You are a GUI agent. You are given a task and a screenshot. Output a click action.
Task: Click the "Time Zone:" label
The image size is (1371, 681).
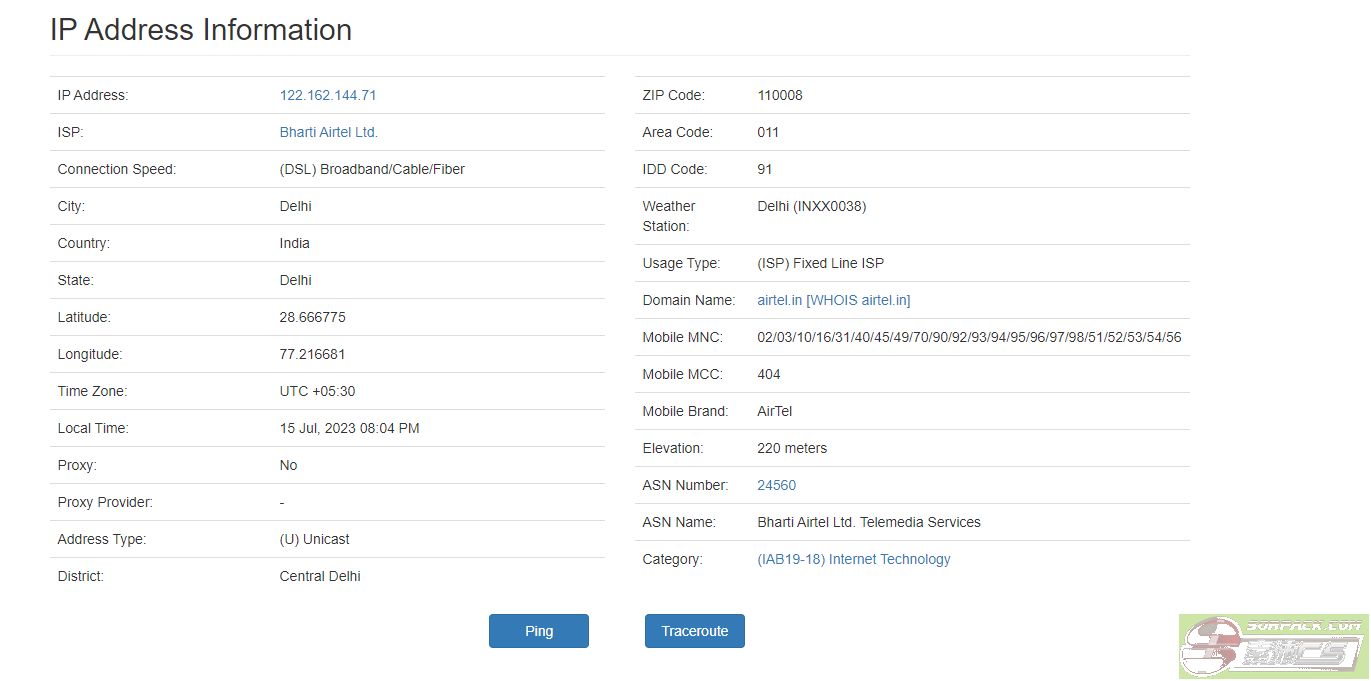click(93, 391)
